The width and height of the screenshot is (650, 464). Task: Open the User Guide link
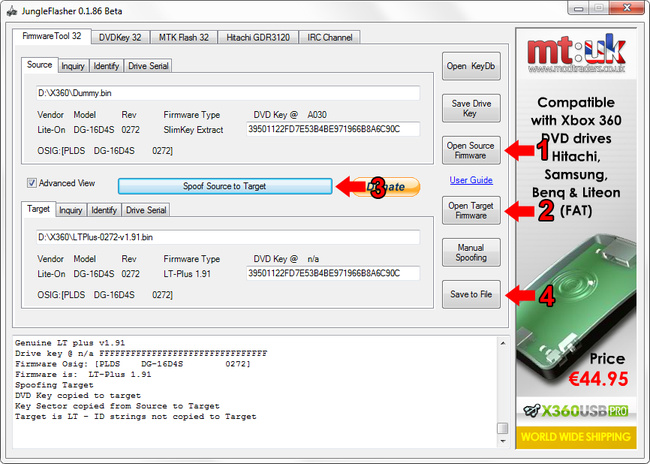point(471,180)
